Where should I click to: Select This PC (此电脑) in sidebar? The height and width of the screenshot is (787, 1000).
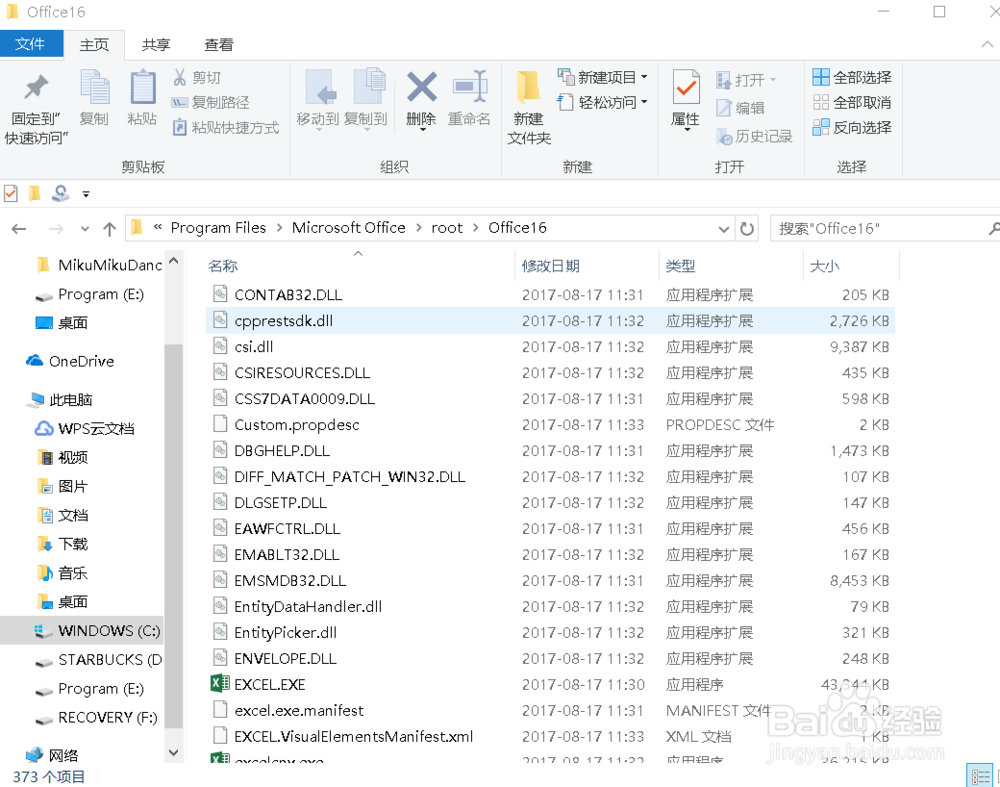point(61,400)
